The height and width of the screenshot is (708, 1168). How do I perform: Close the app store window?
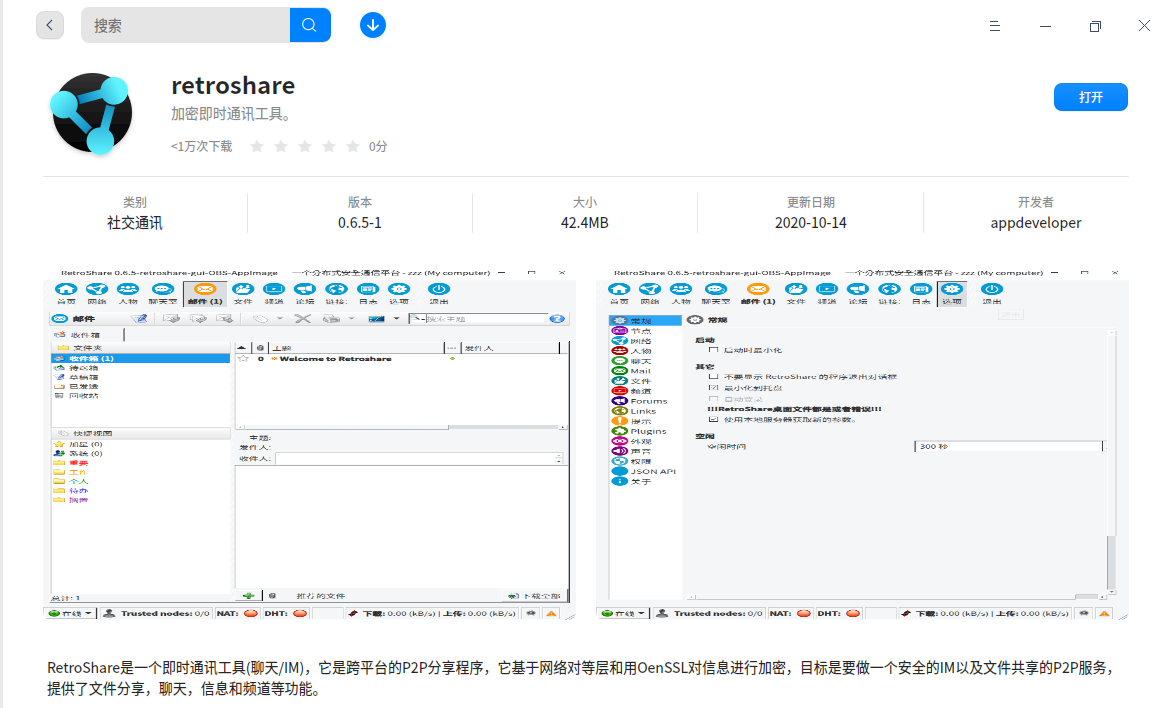coord(1144,26)
